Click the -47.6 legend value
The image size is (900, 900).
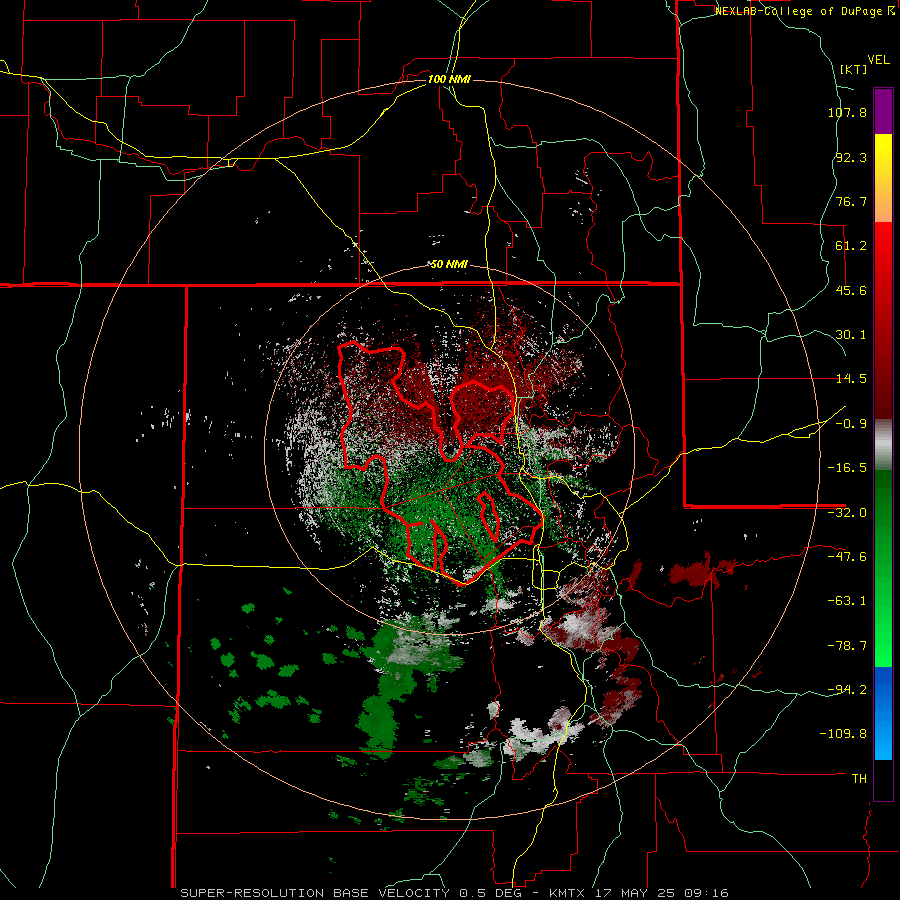pyautogui.click(x=847, y=557)
